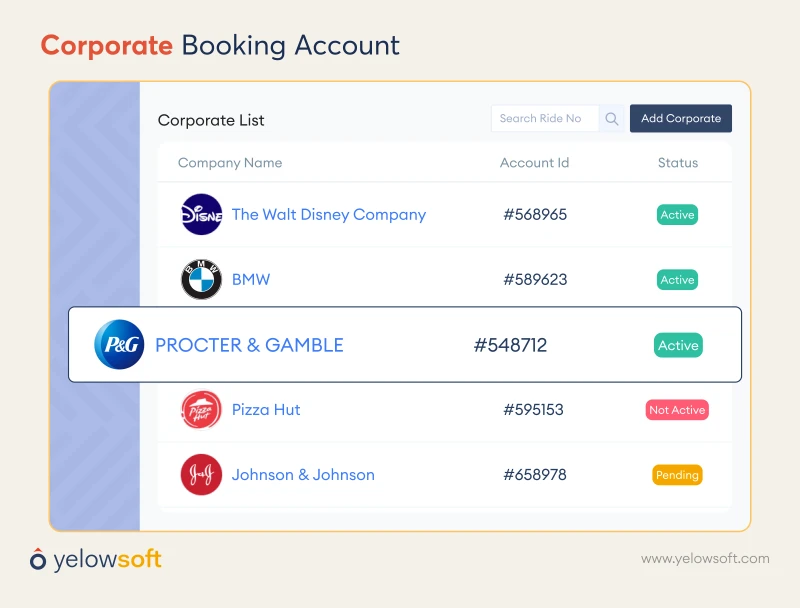This screenshot has height=608, width=800.
Task: Click the Johnson & Johnson logo
Action: click(x=201, y=475)
